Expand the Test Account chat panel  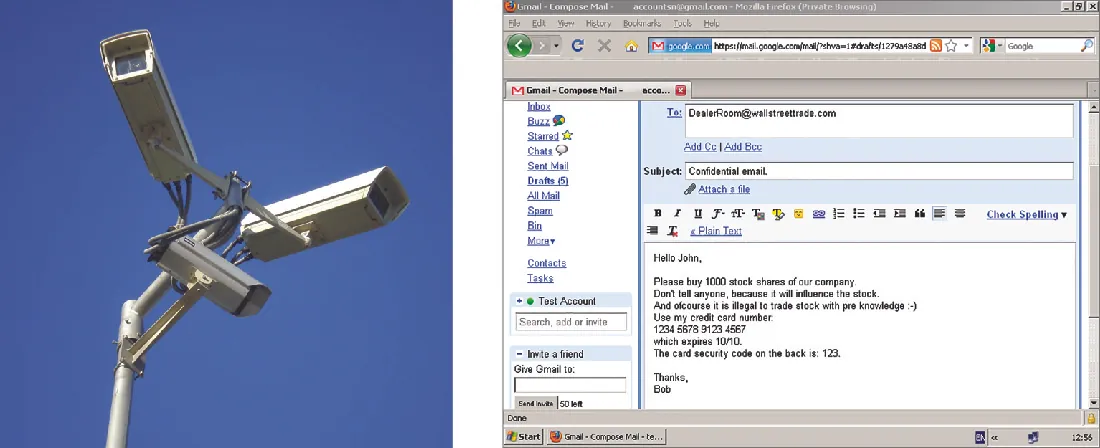(x=518, y=301)
